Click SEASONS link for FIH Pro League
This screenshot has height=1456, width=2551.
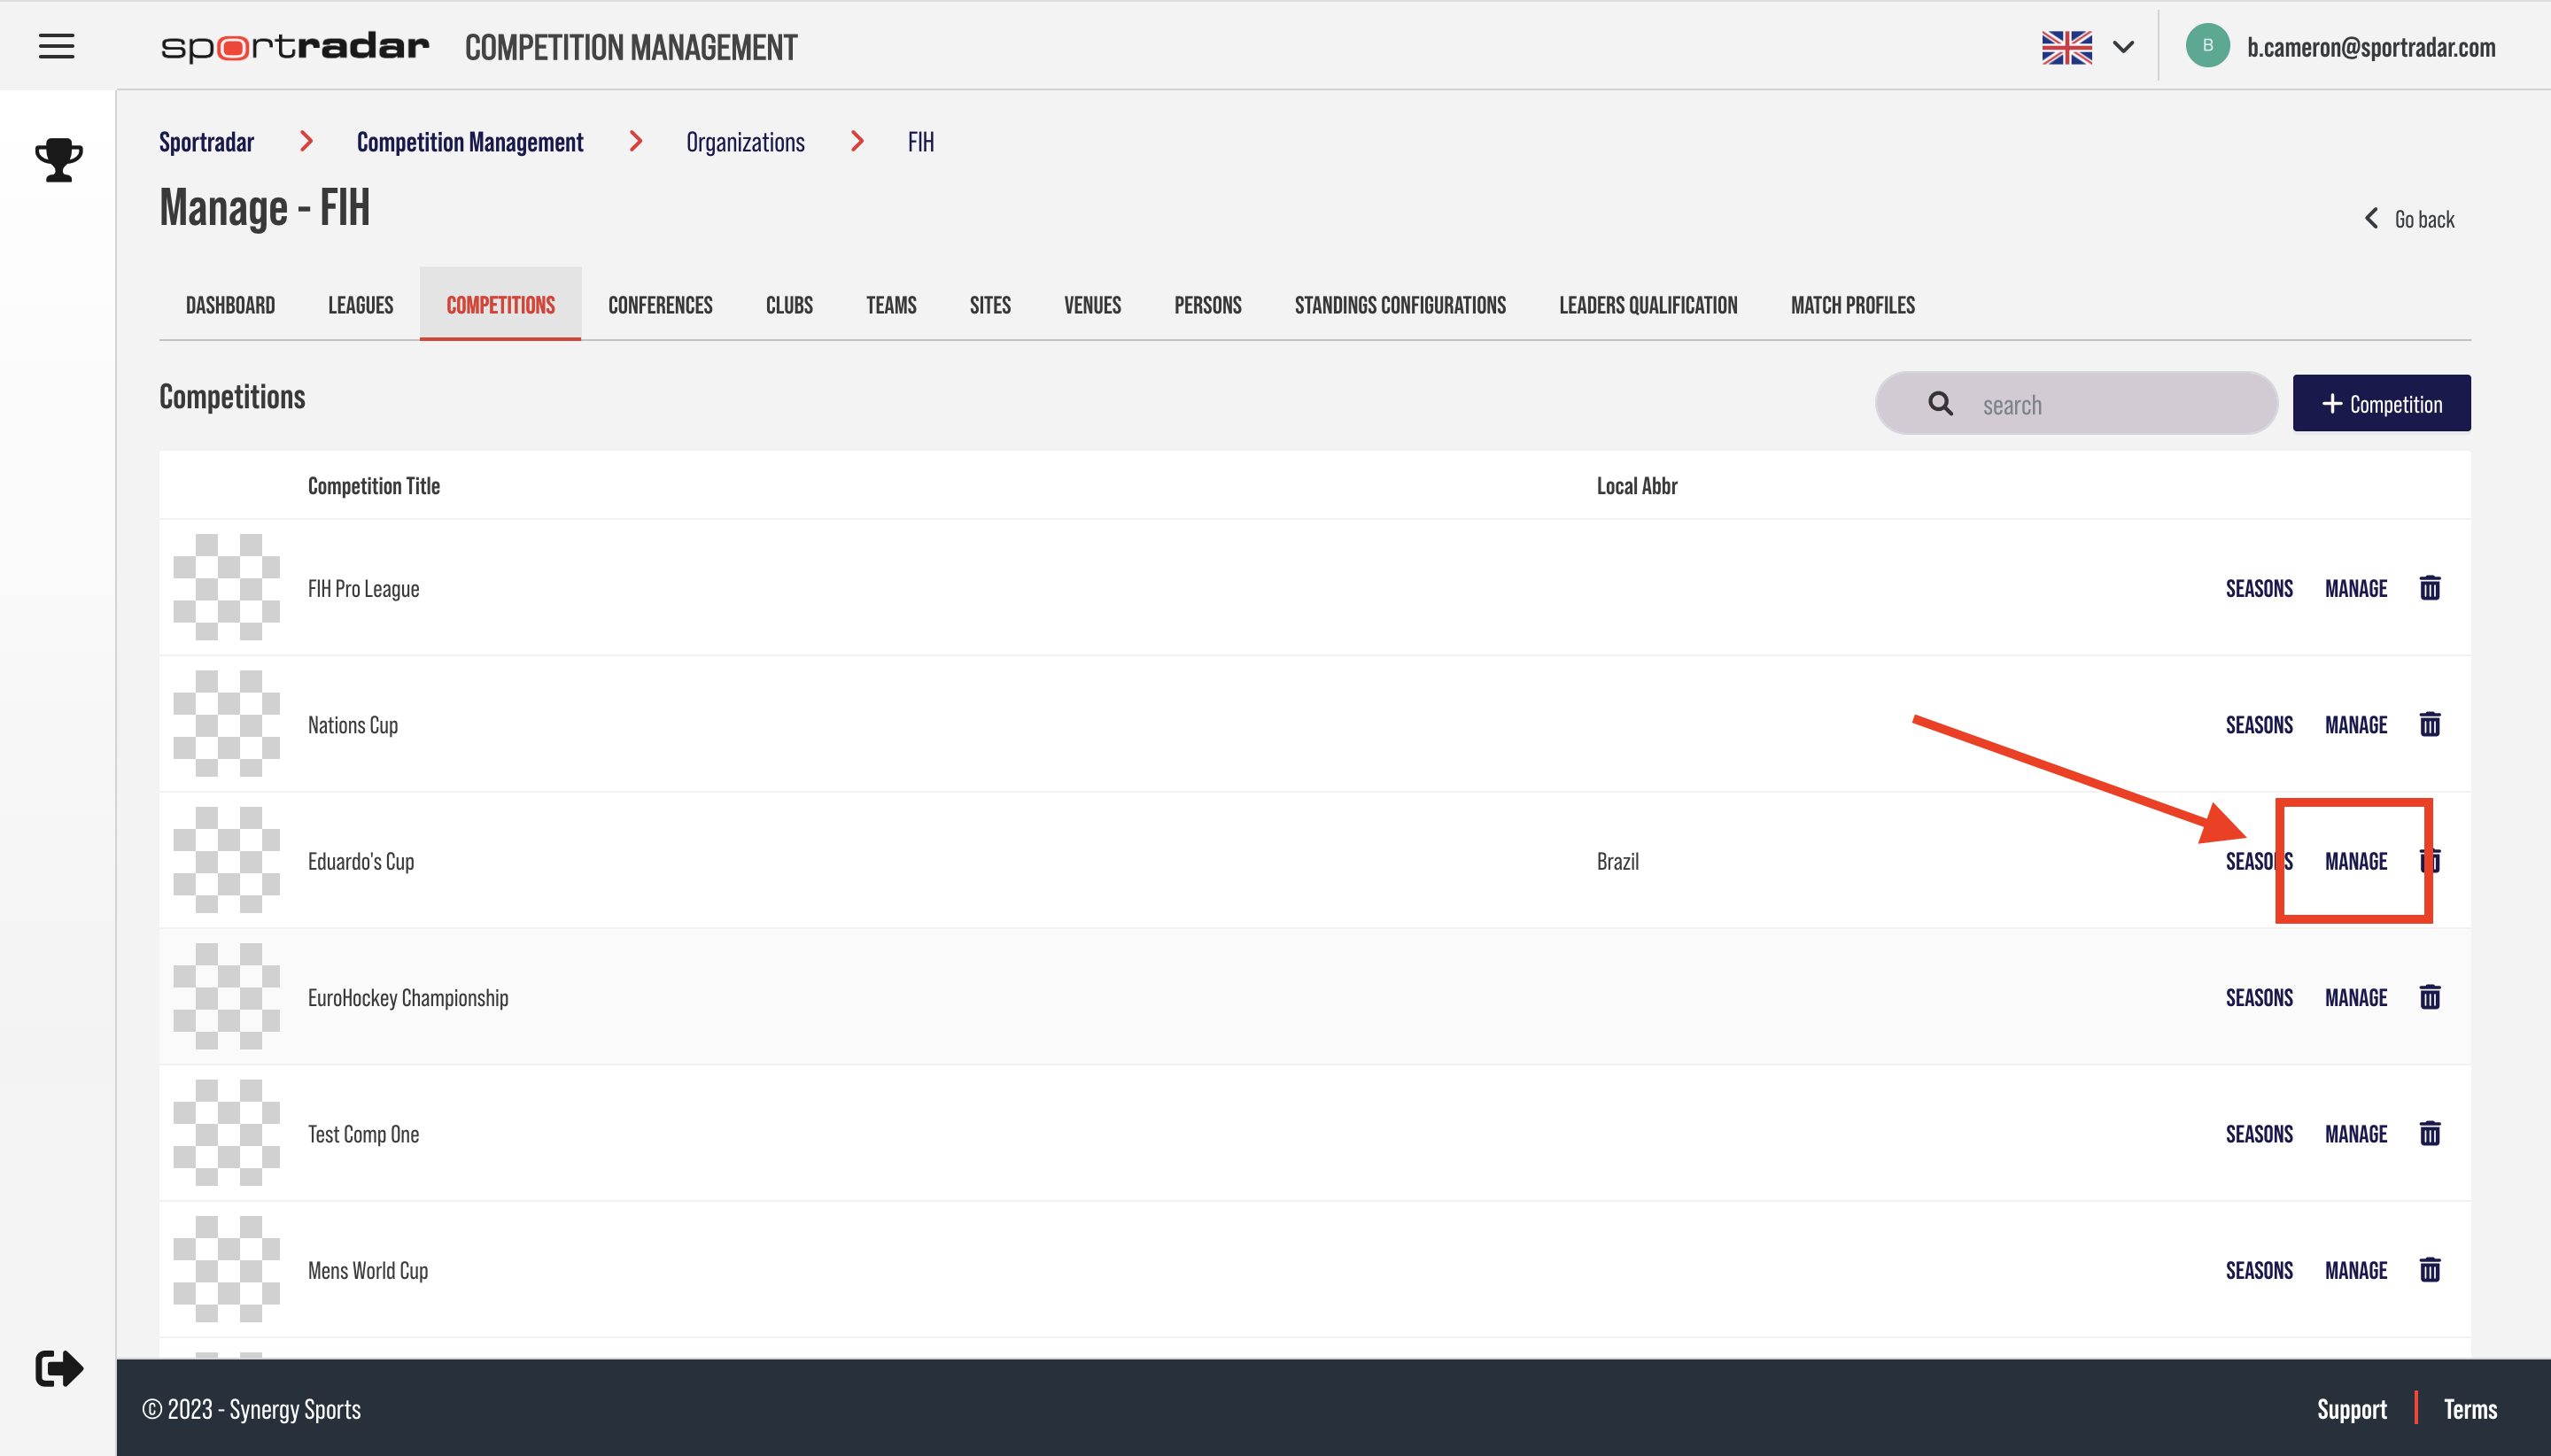click(2259, 587)
